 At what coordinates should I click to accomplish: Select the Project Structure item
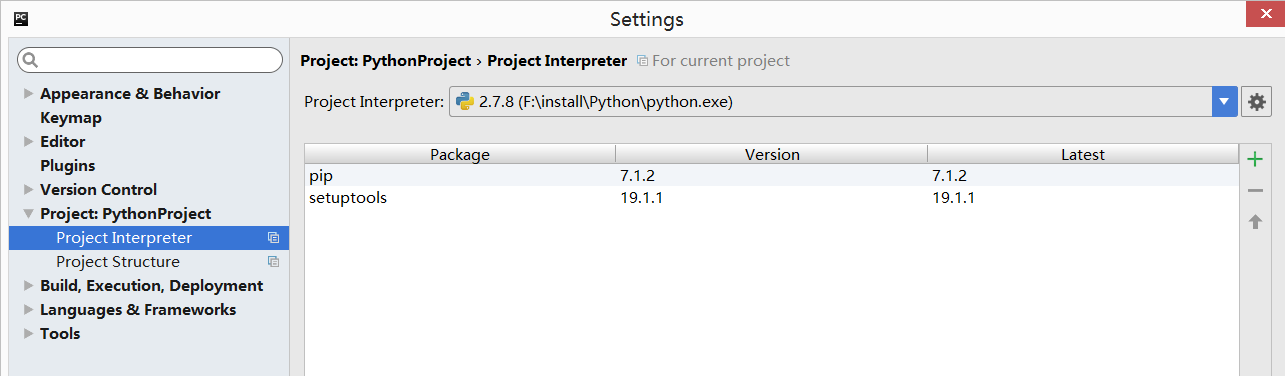pos(118,262)
